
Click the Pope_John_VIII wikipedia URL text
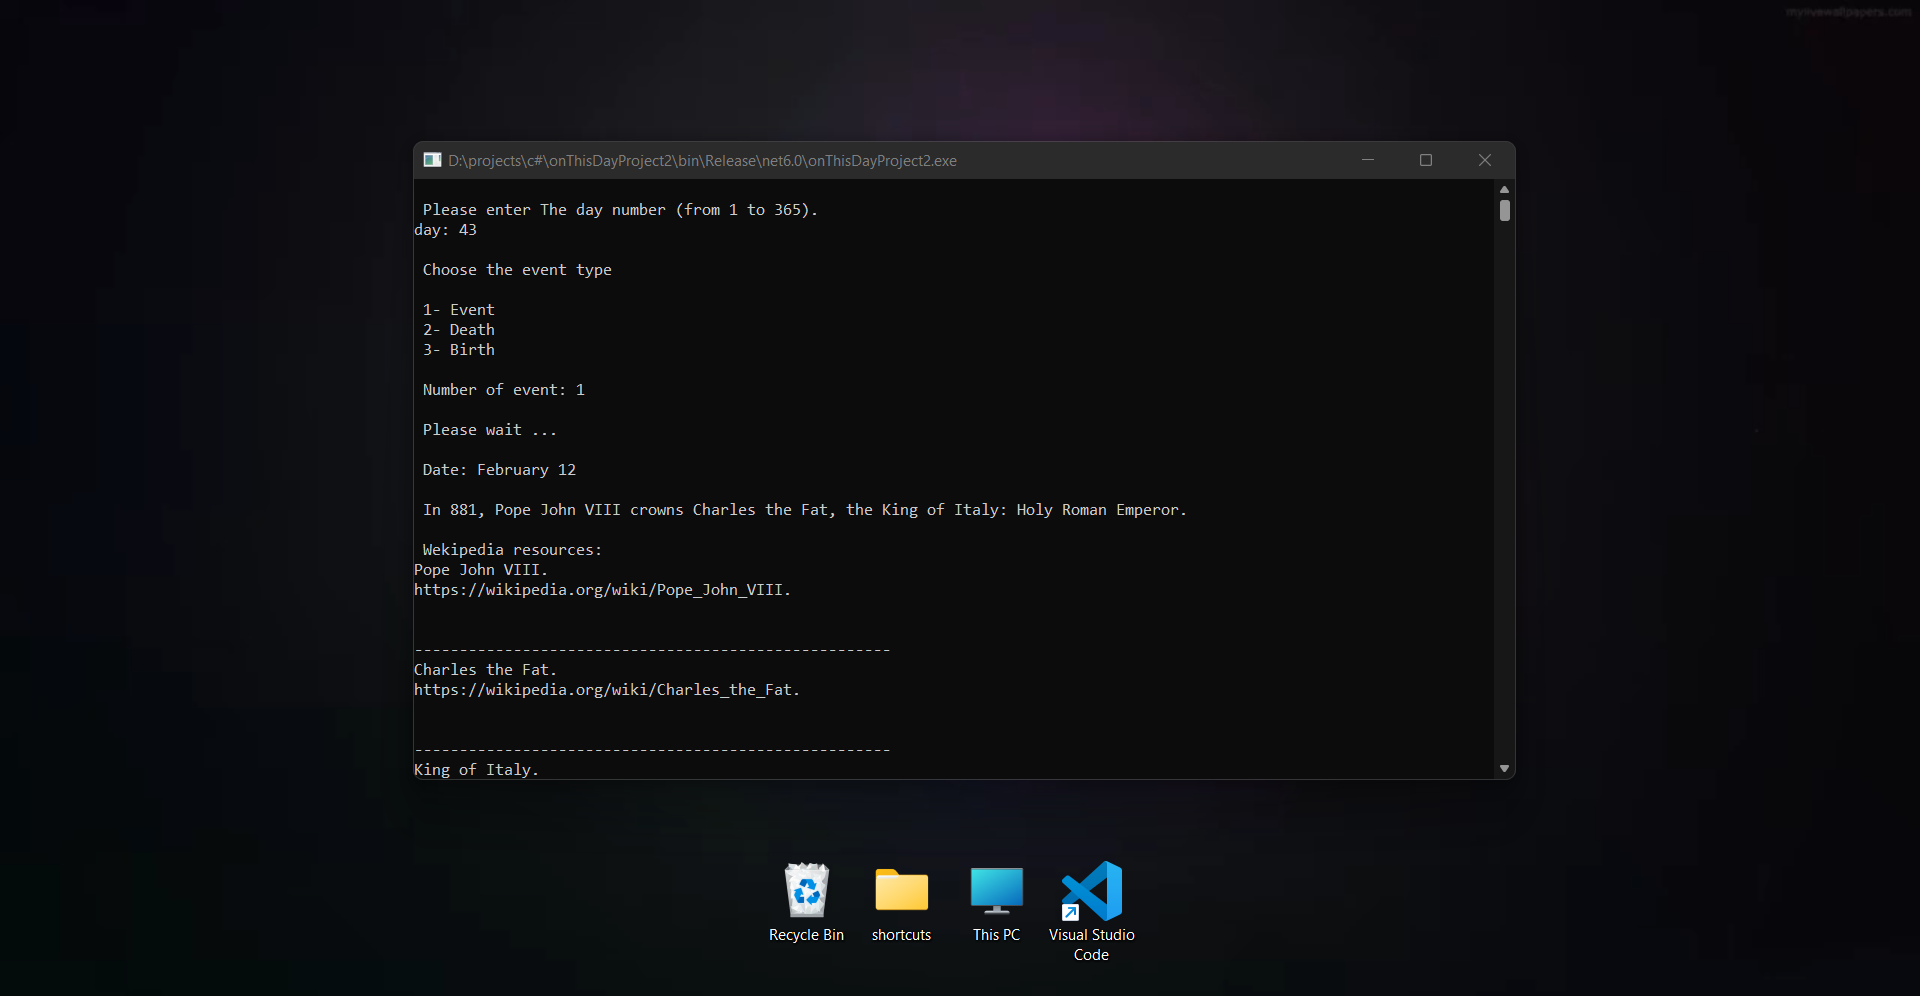click(x=602, y=590)
